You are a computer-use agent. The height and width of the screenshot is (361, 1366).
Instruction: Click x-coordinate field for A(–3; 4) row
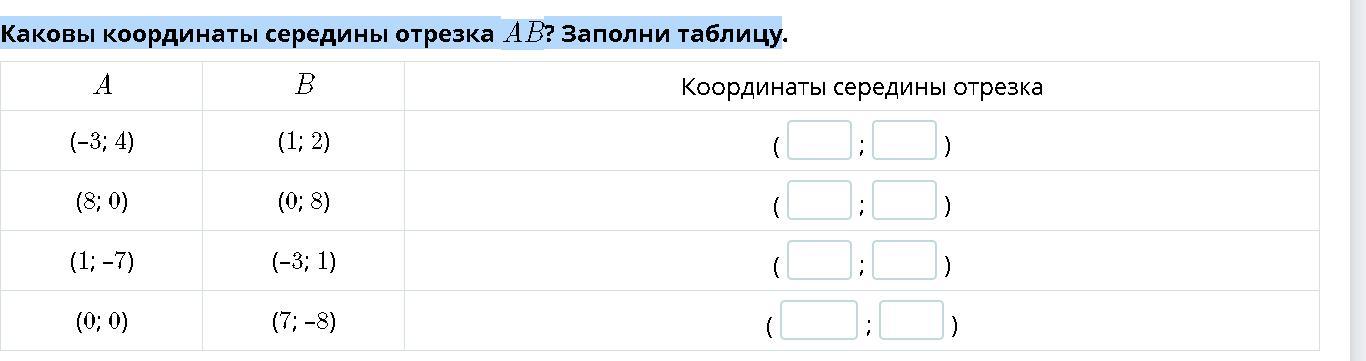819,141
